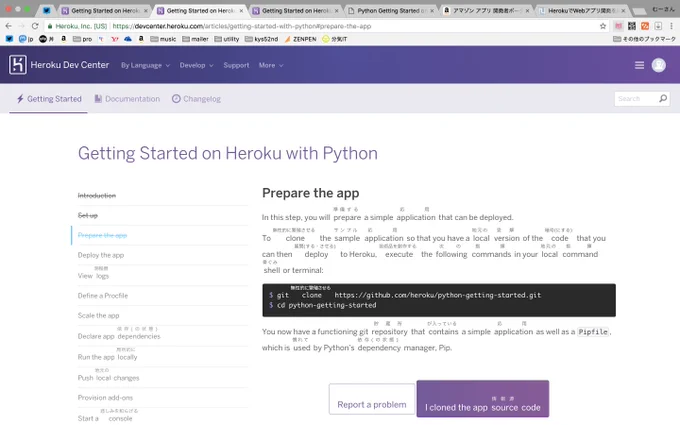Open the hamburger menu in header

tap(639, 65)
